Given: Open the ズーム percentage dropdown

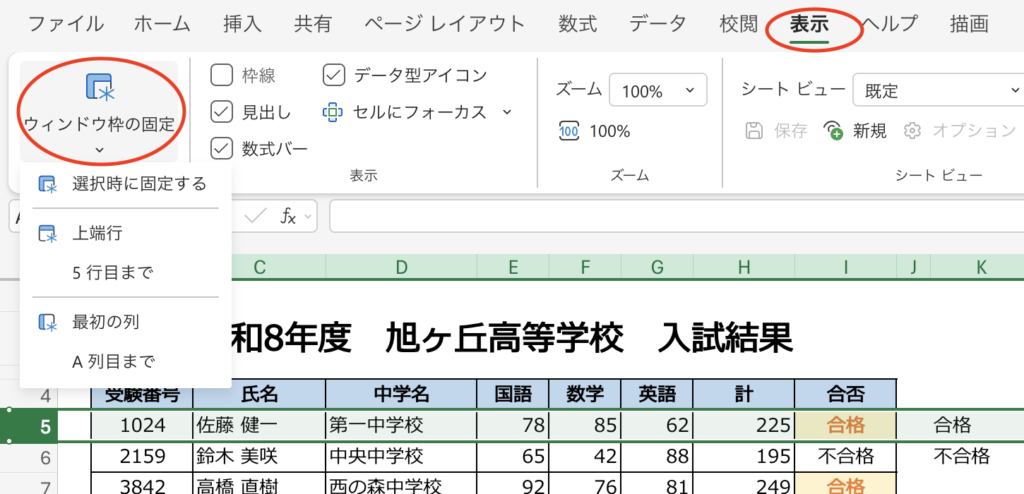Looking at the screenshot, I should click(x=689, y=91).
